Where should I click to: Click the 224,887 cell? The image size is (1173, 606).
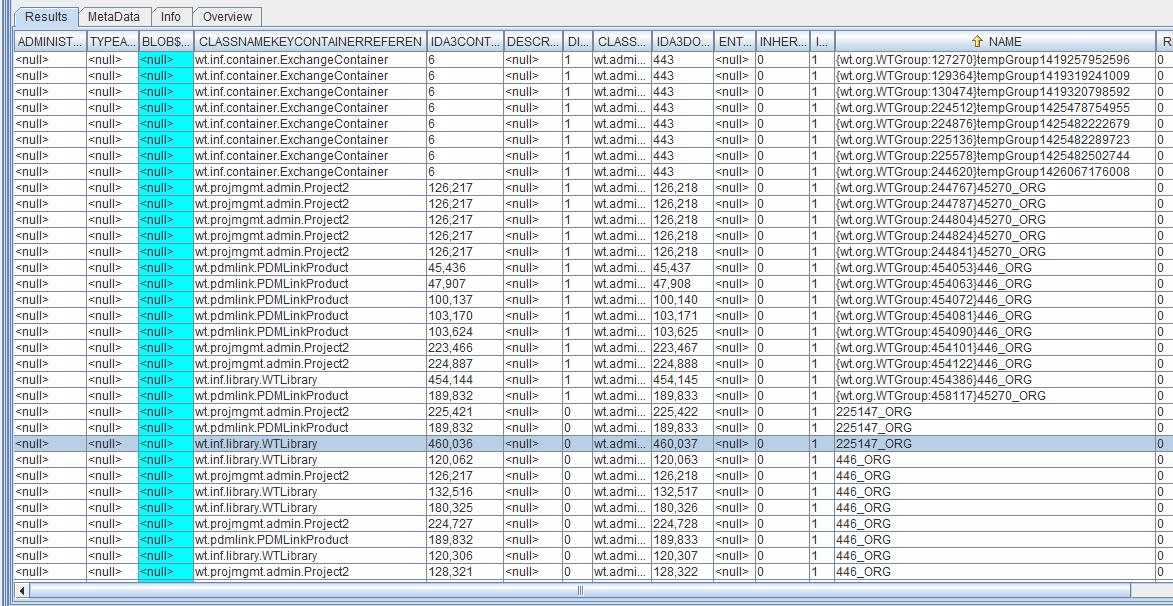[465, 364]
